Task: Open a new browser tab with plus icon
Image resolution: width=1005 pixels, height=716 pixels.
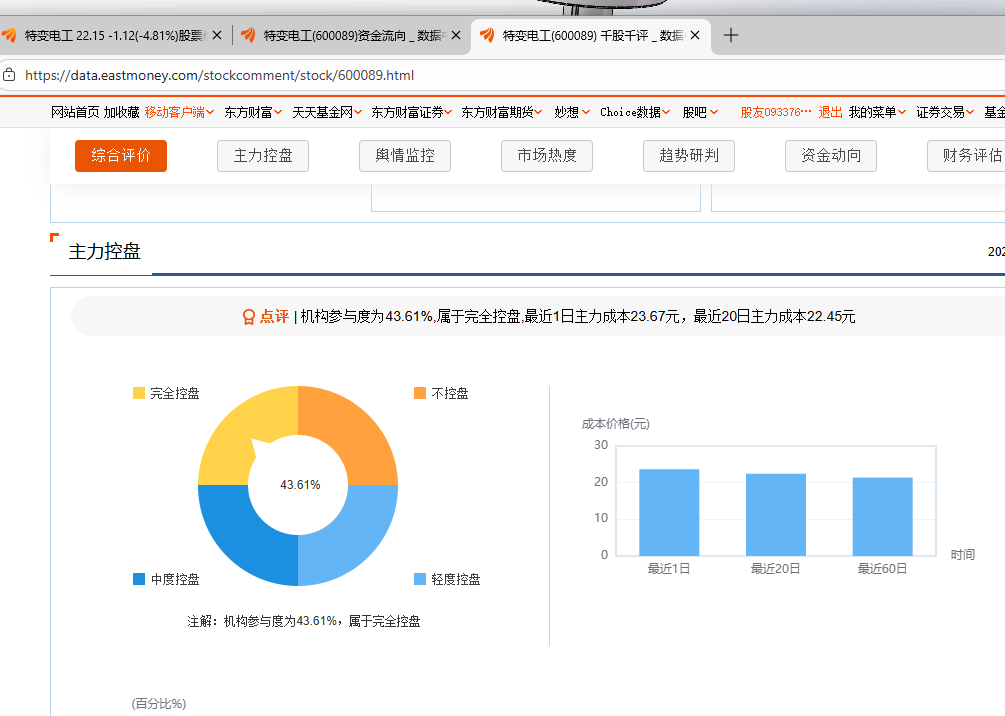Action: [731, 35]
